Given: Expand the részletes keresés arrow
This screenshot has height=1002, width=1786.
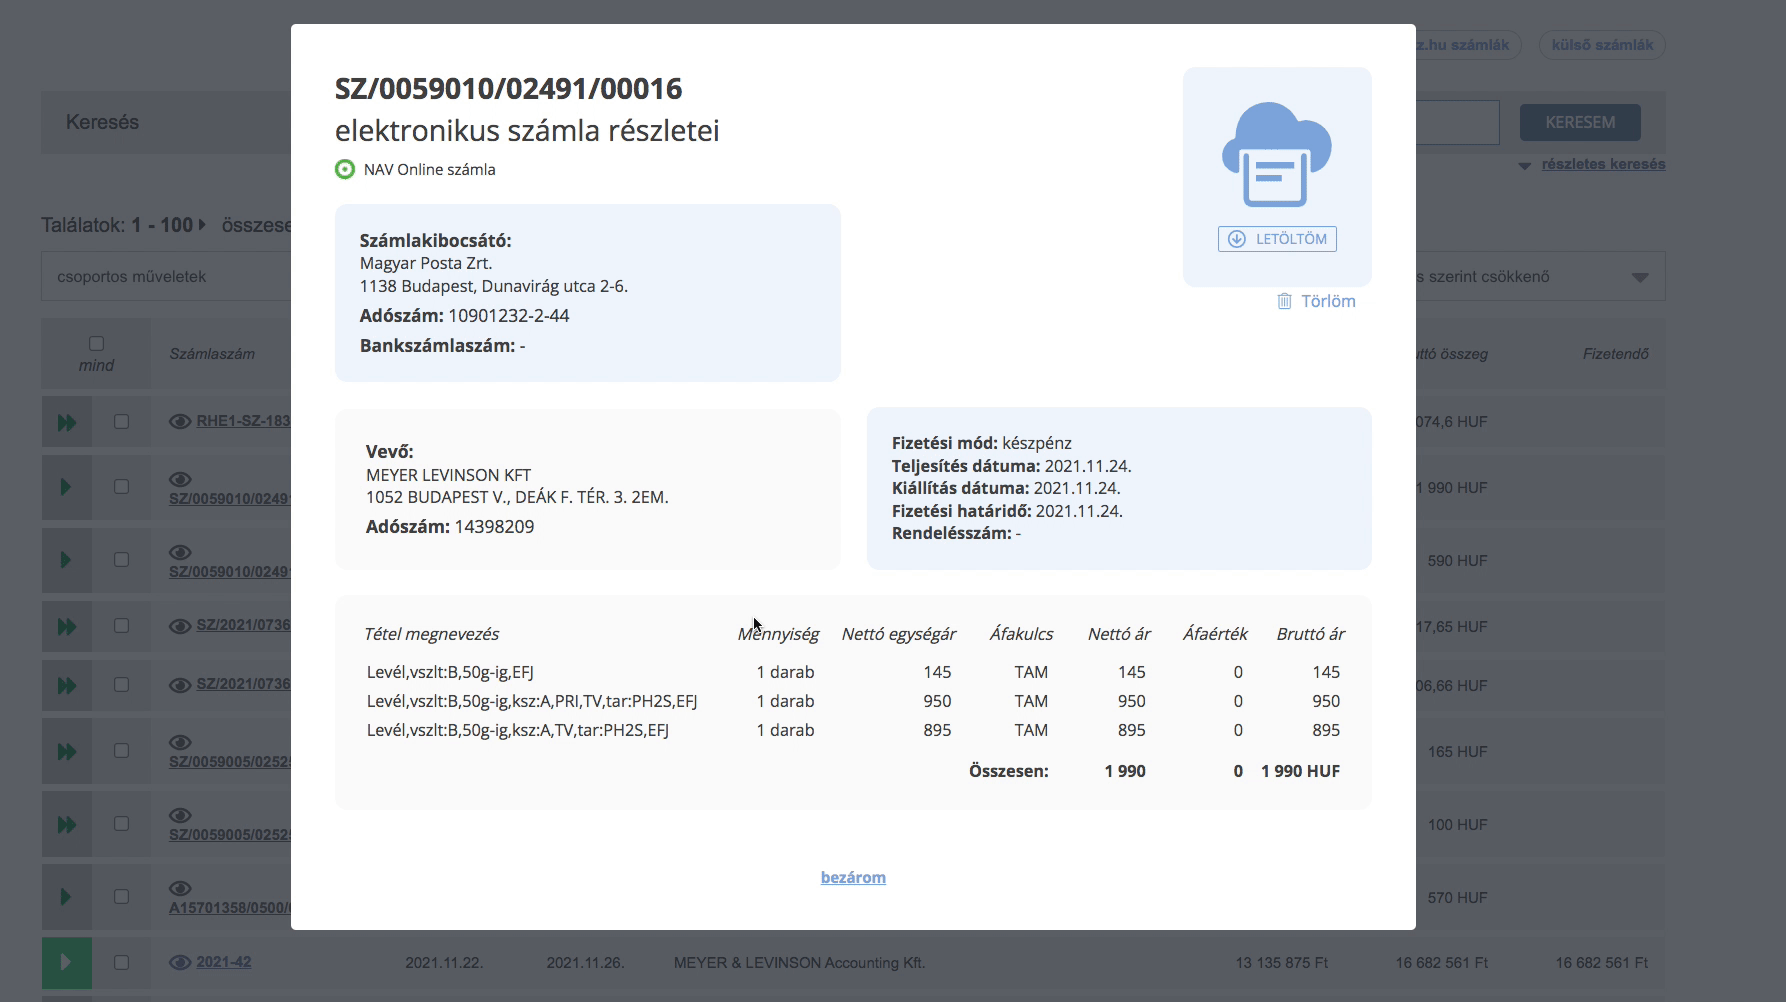Looking at the screenshot, I should click(x=1525, y=166).
